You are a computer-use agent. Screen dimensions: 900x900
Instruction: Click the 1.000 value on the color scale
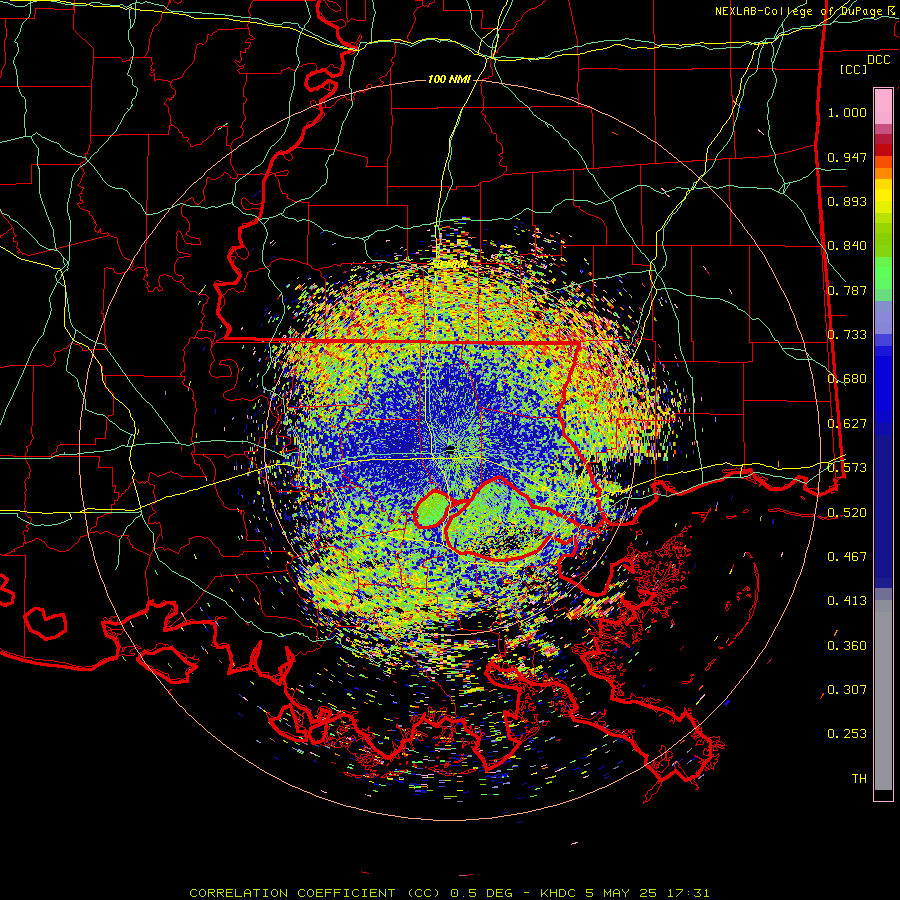coord(847,112)
